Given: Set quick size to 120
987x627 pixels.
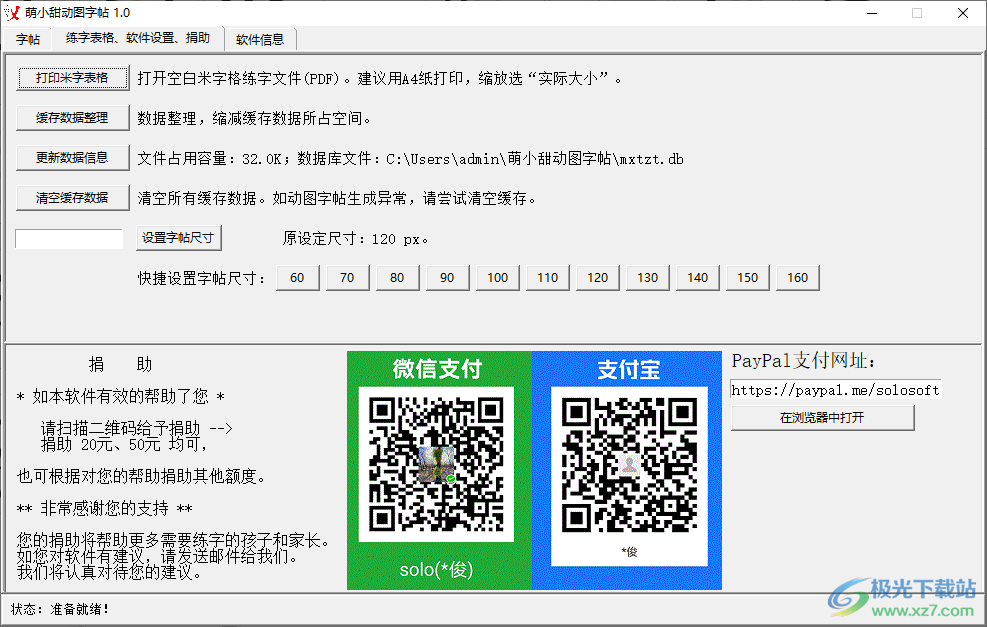Looking at the screenshot, I should (597, 278).
